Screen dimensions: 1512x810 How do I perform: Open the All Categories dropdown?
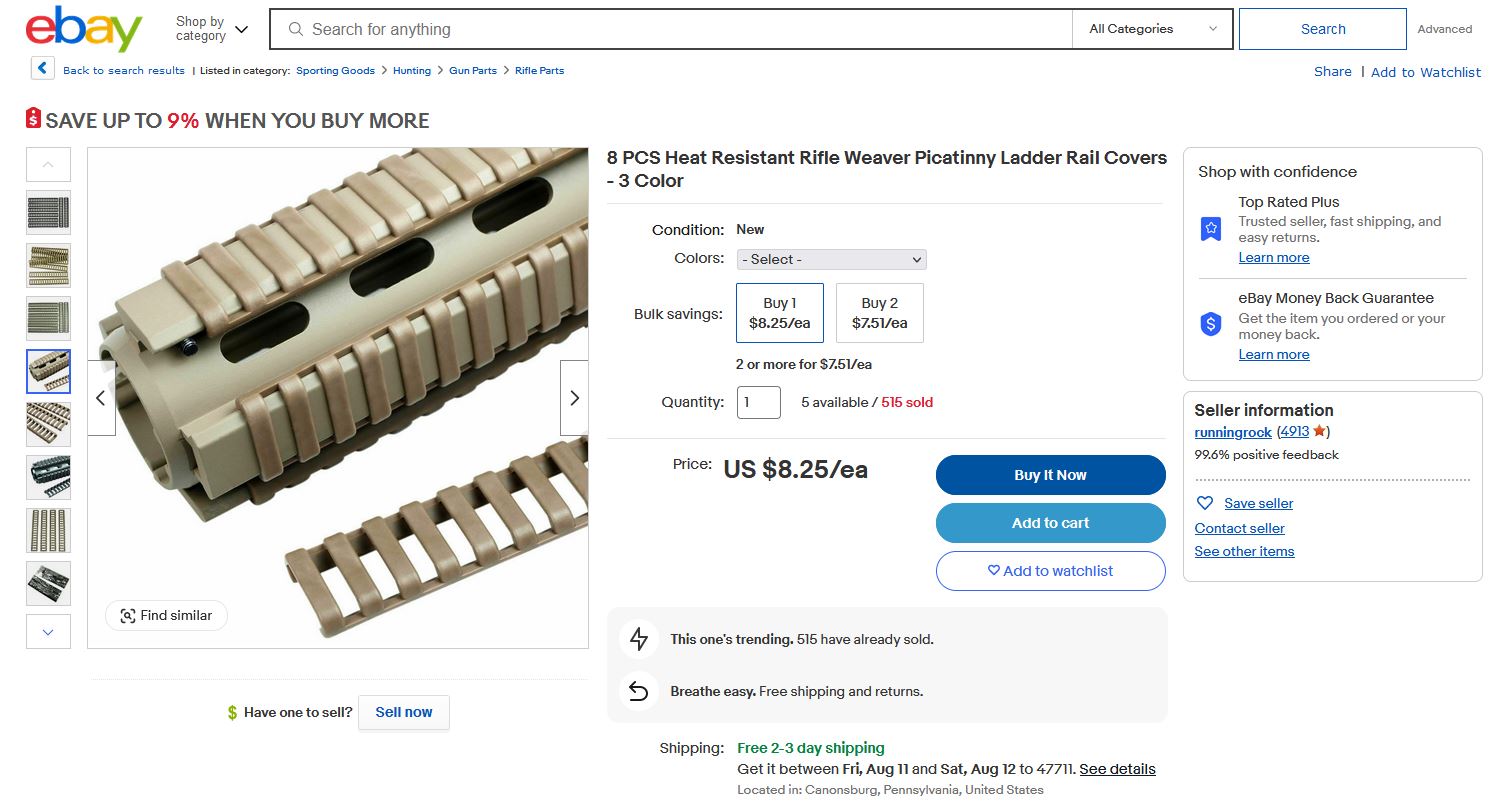pyautogui.click(x=1153, y=29)
